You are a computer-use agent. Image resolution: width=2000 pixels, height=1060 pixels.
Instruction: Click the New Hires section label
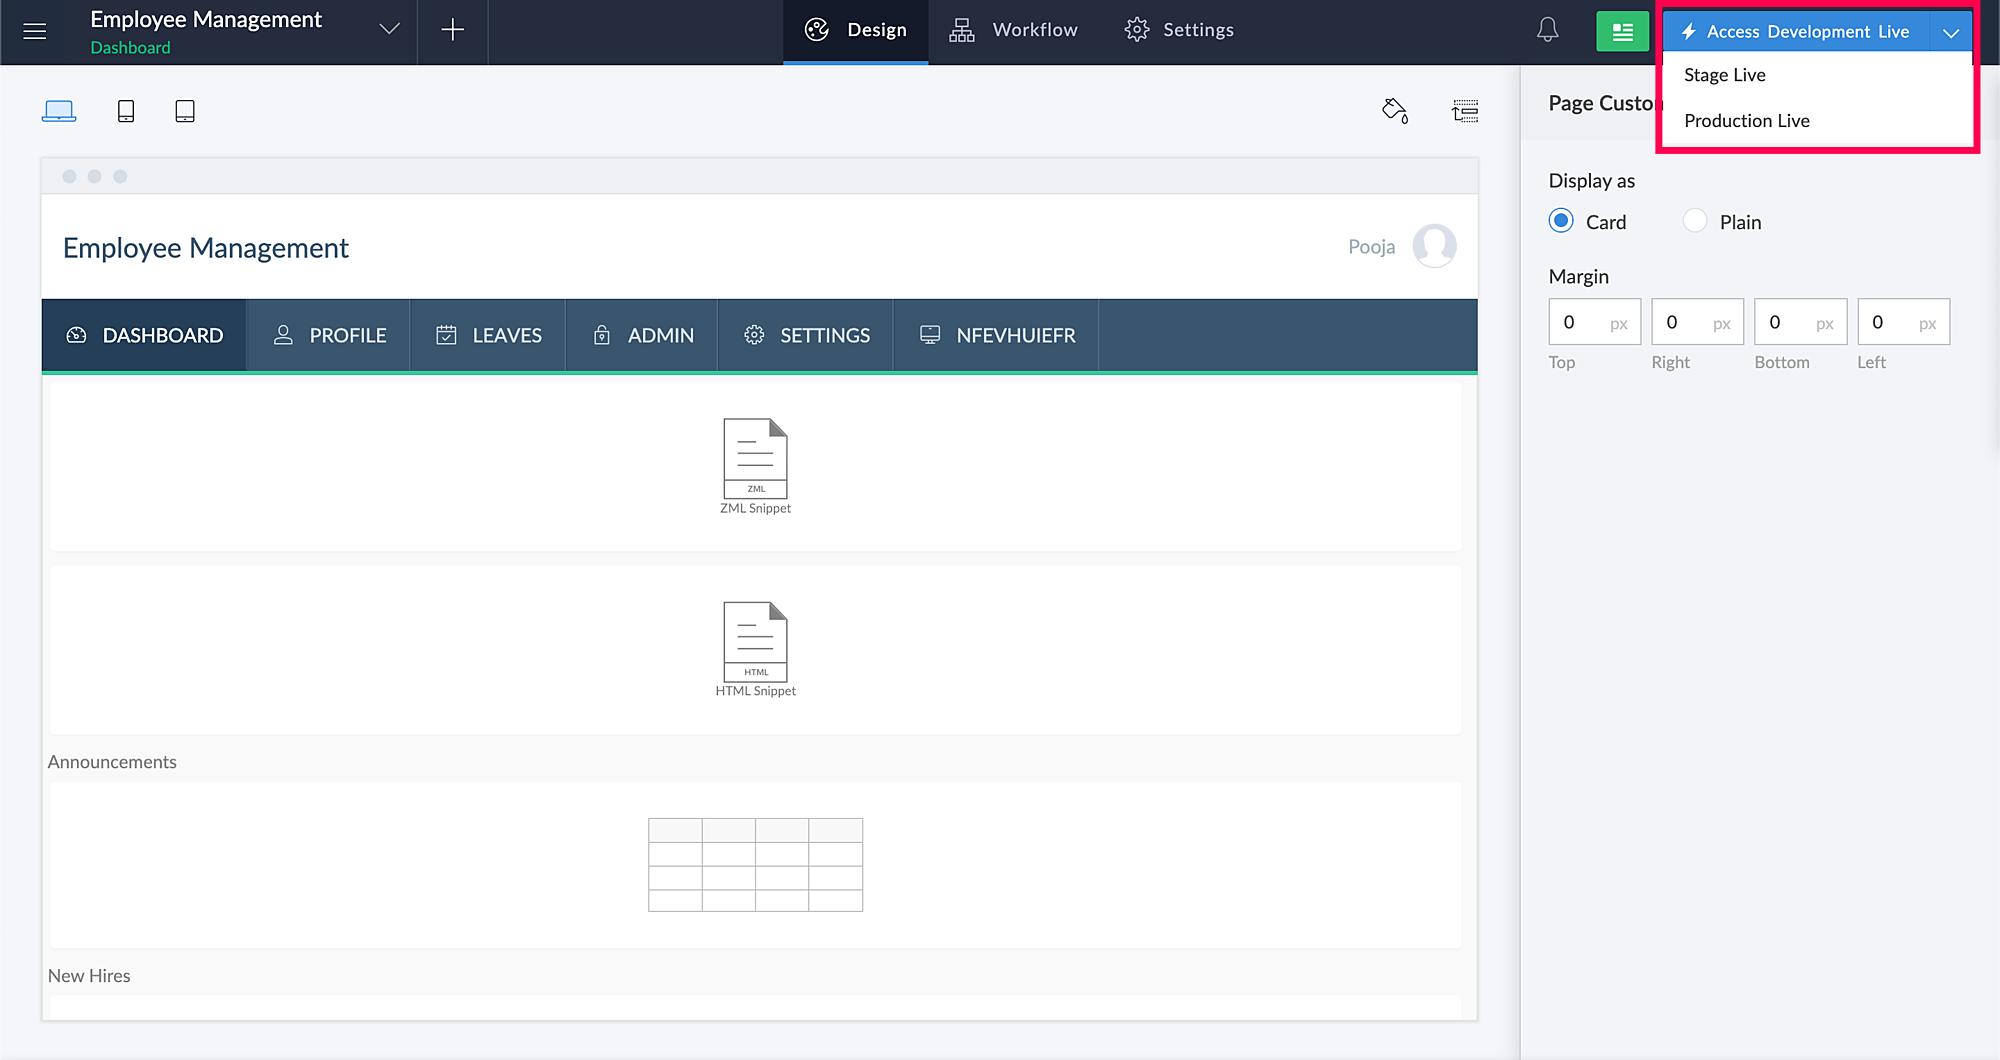pos(89,976)
